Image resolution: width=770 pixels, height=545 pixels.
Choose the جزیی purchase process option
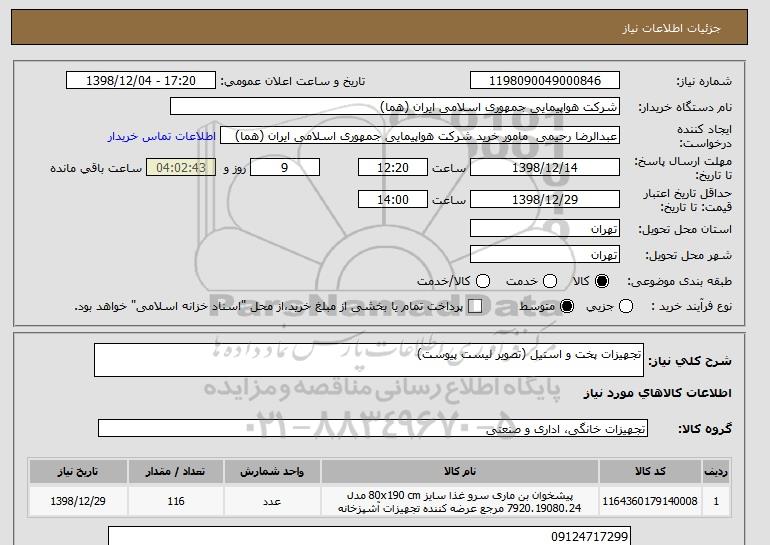[x=626, y=306]
